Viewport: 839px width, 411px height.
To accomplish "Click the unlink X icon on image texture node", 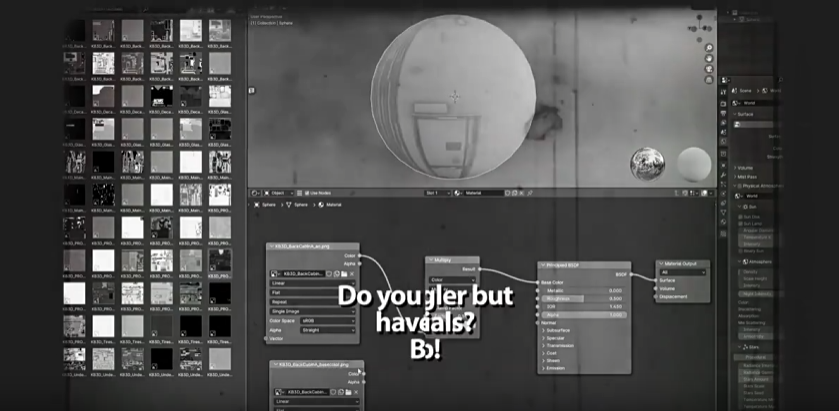I will click(353, 273).
